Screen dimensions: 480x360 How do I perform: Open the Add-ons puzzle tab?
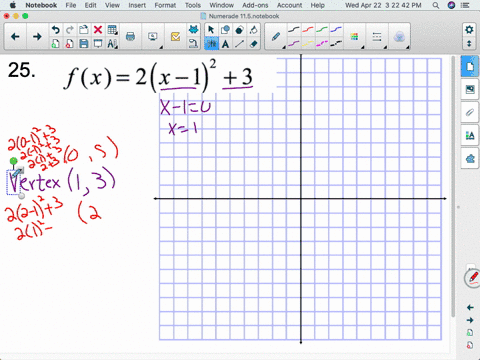click(470, 159)
